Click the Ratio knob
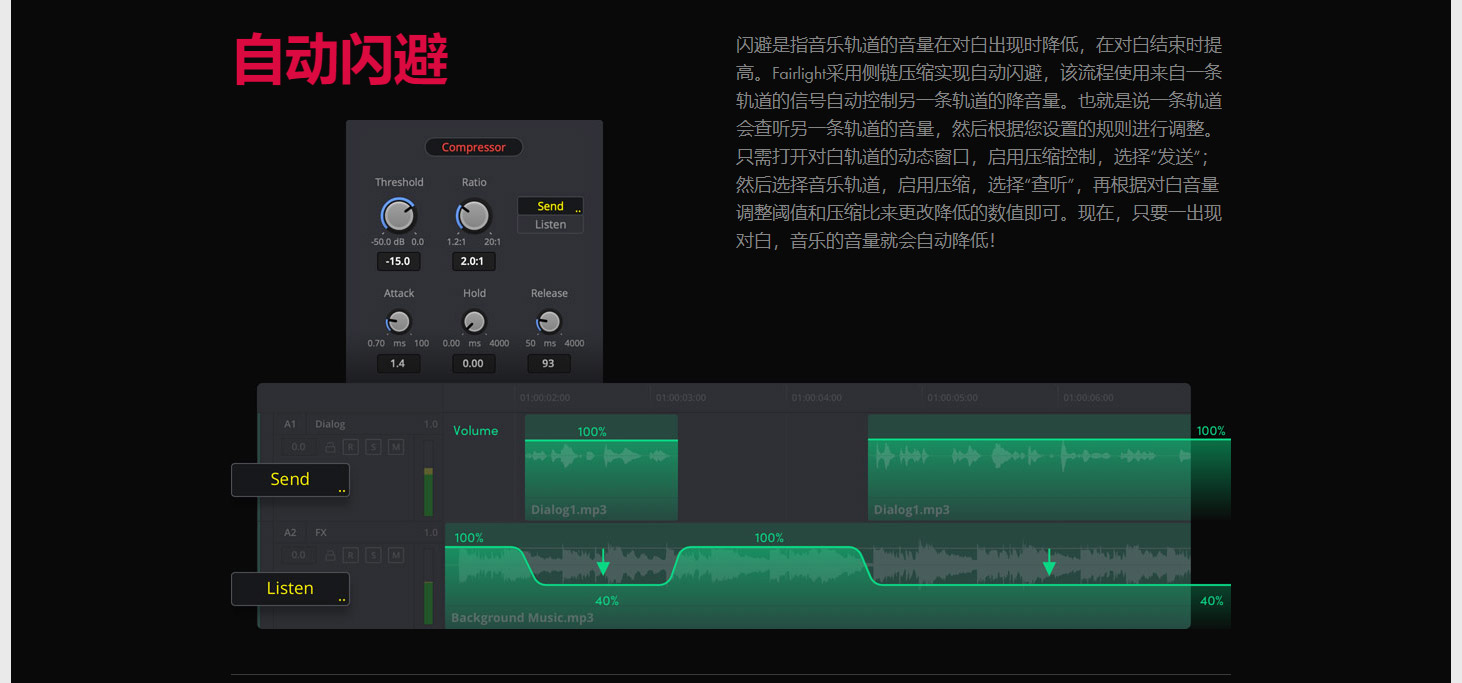The image size is (1462, 683). pos(474,215)
